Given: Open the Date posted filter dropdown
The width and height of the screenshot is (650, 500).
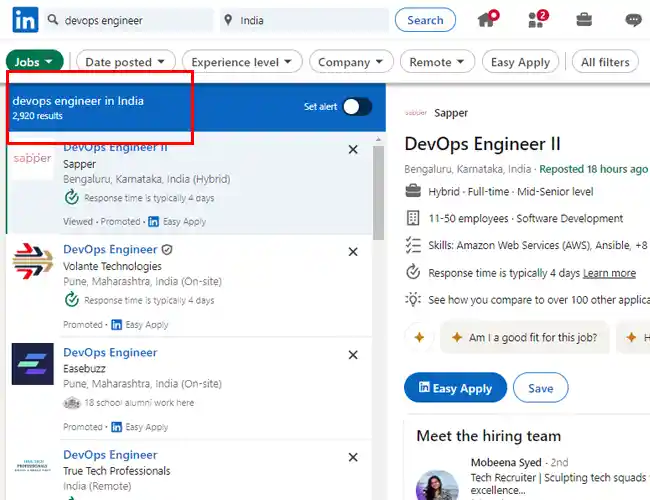Looking at the screenshot, I should (x=126, y=62).
